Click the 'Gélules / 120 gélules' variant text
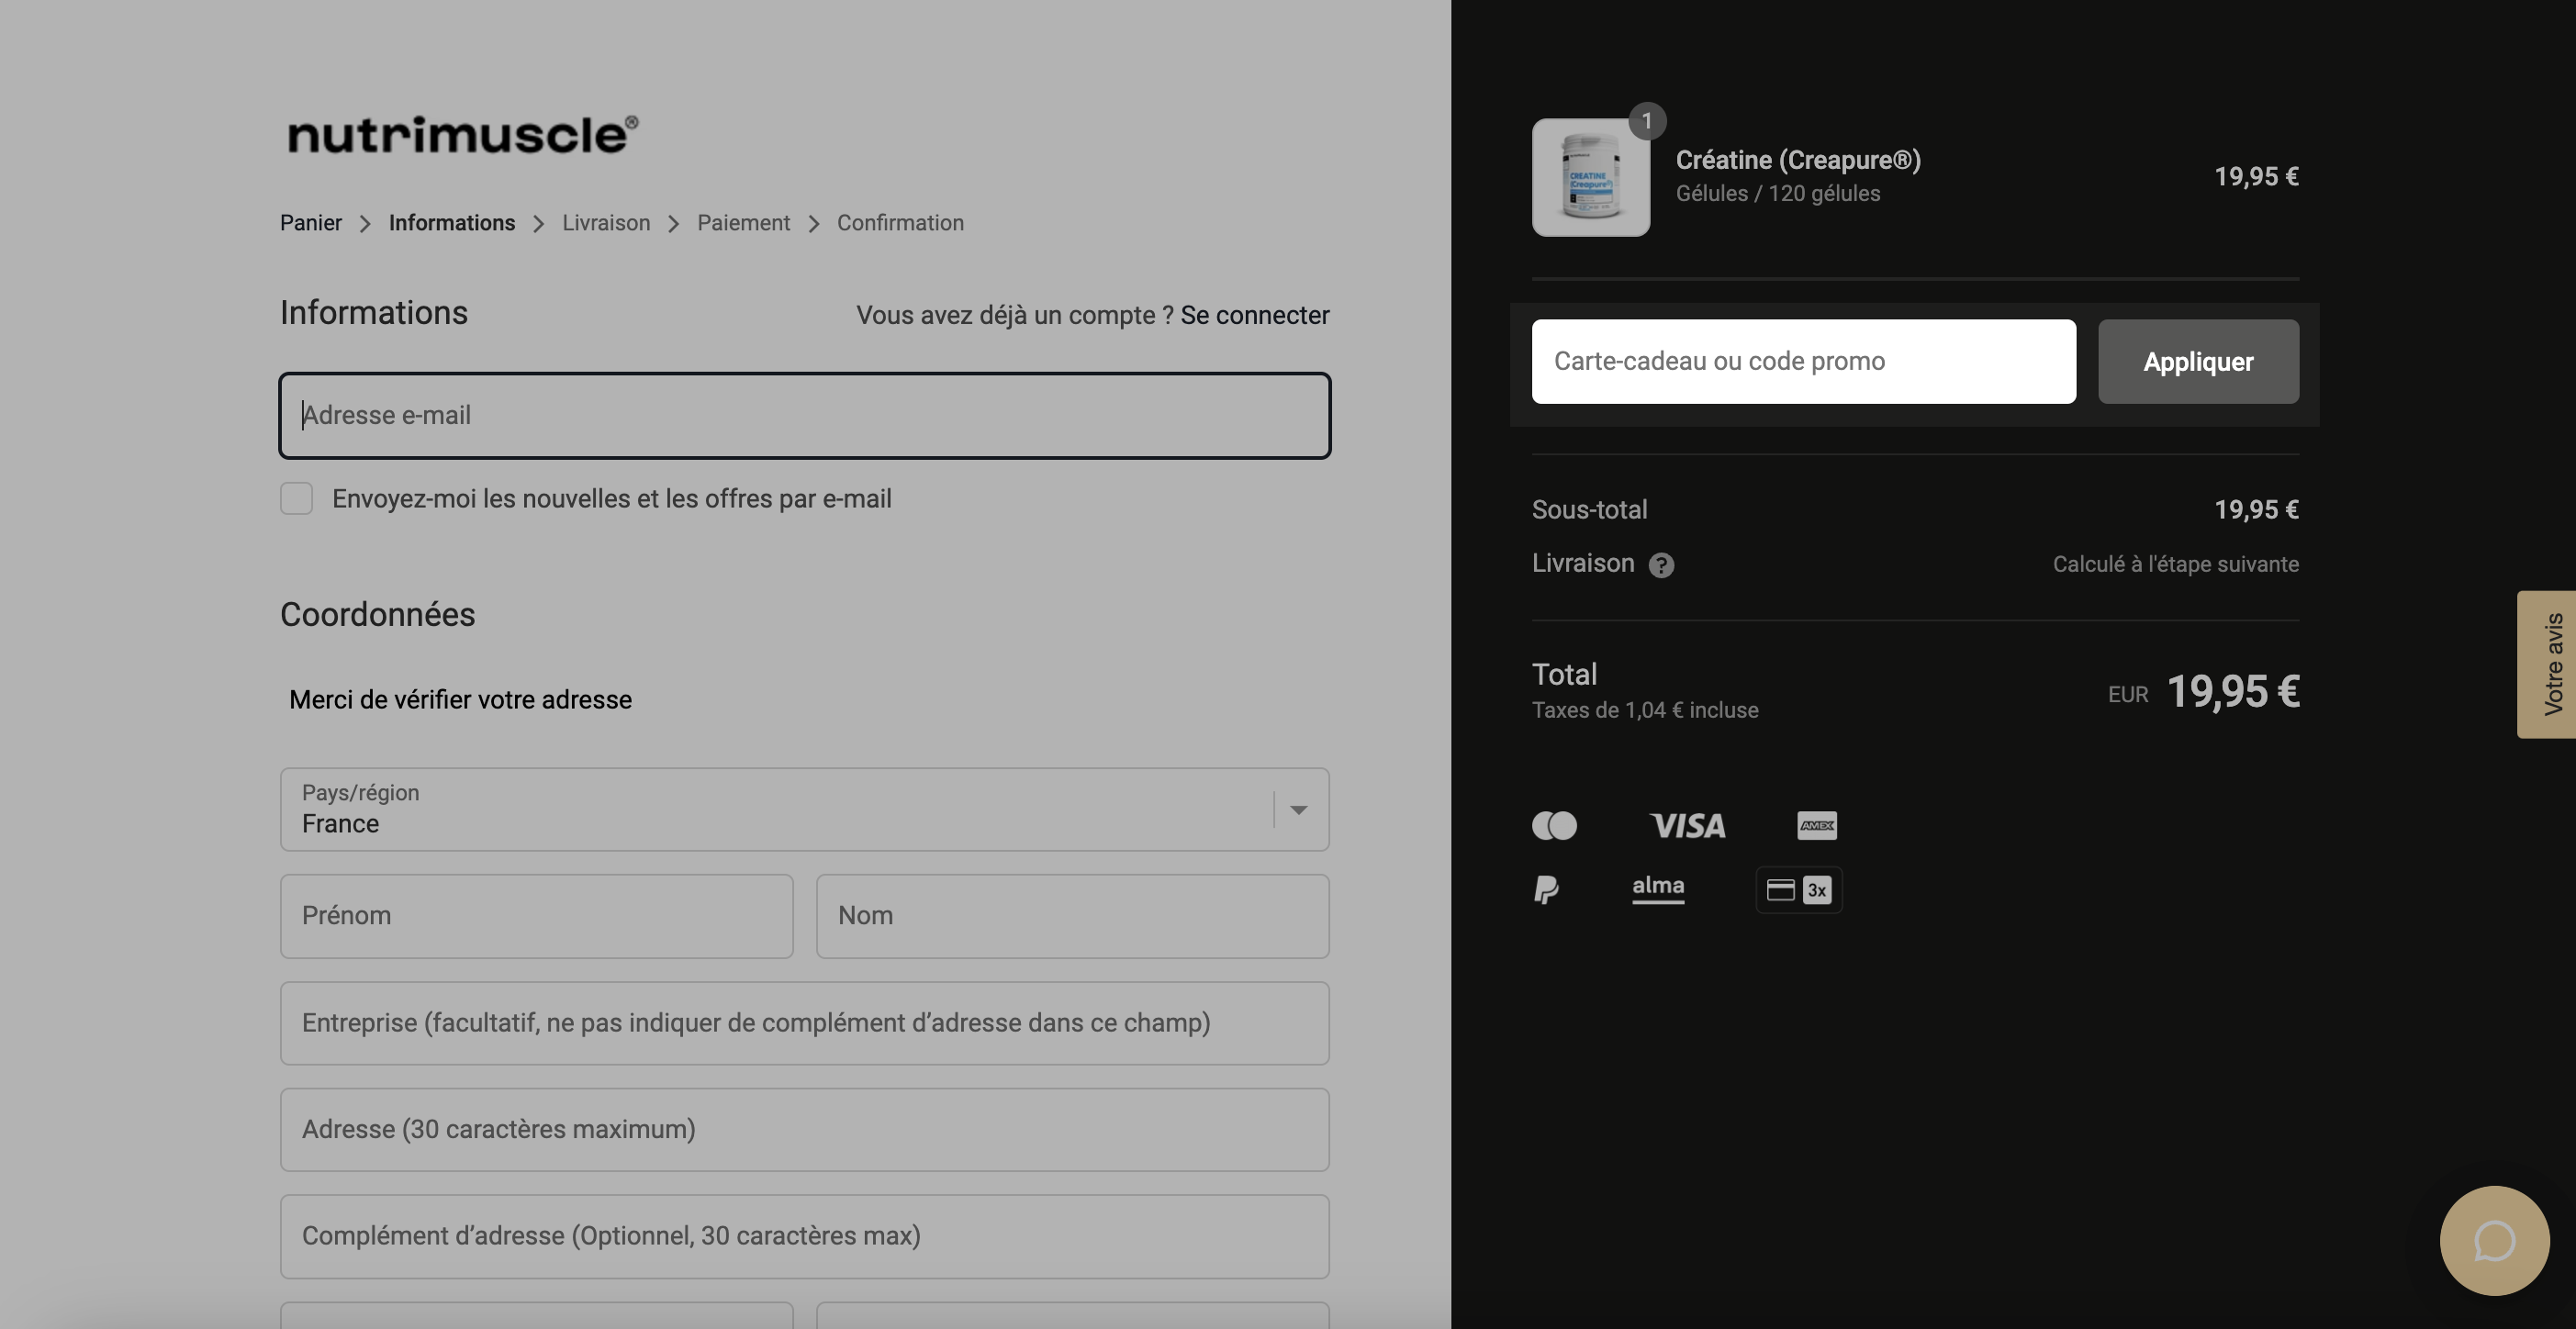The height and width of the screenshot is (1329, 2576). pos(1778,194)
